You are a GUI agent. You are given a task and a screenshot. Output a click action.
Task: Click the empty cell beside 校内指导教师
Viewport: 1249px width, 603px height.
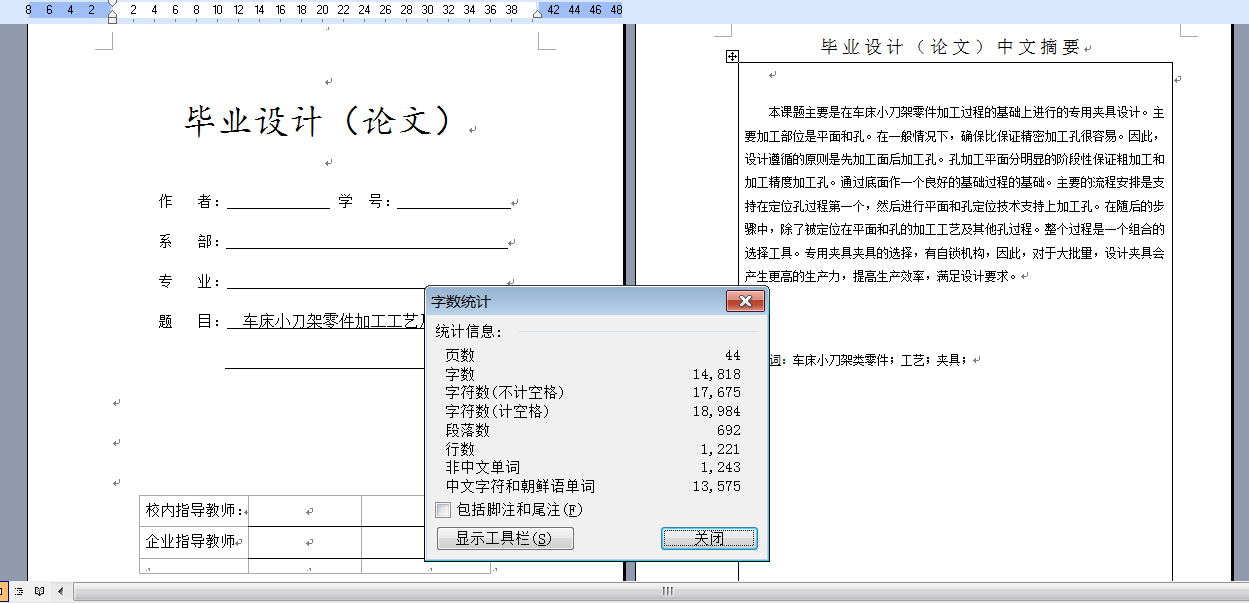[305, 511]
